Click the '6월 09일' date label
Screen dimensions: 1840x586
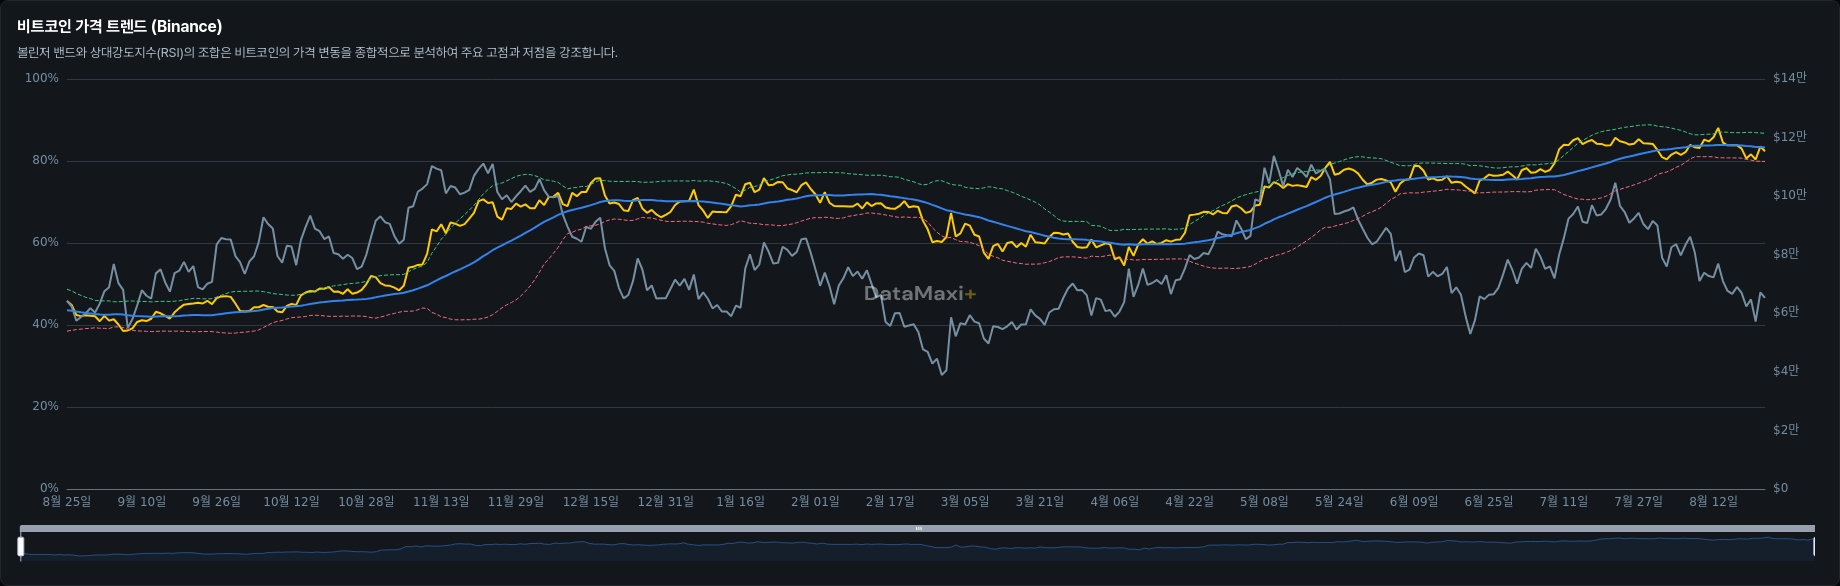[x=1414, y=502]
